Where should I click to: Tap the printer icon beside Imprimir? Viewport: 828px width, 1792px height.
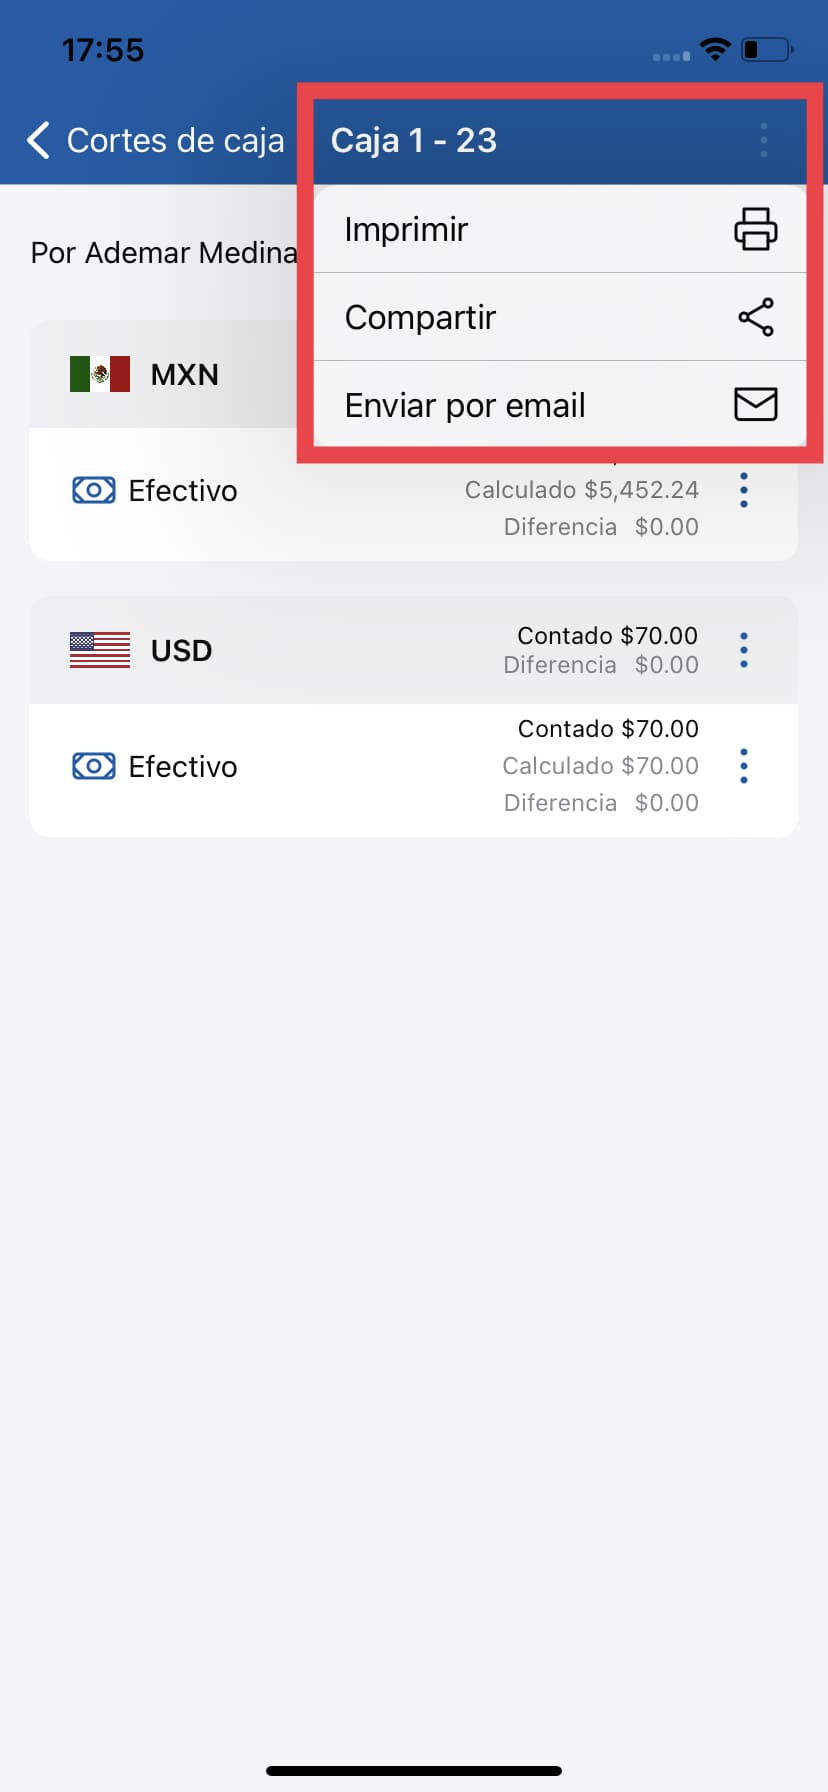pos(755,229)
